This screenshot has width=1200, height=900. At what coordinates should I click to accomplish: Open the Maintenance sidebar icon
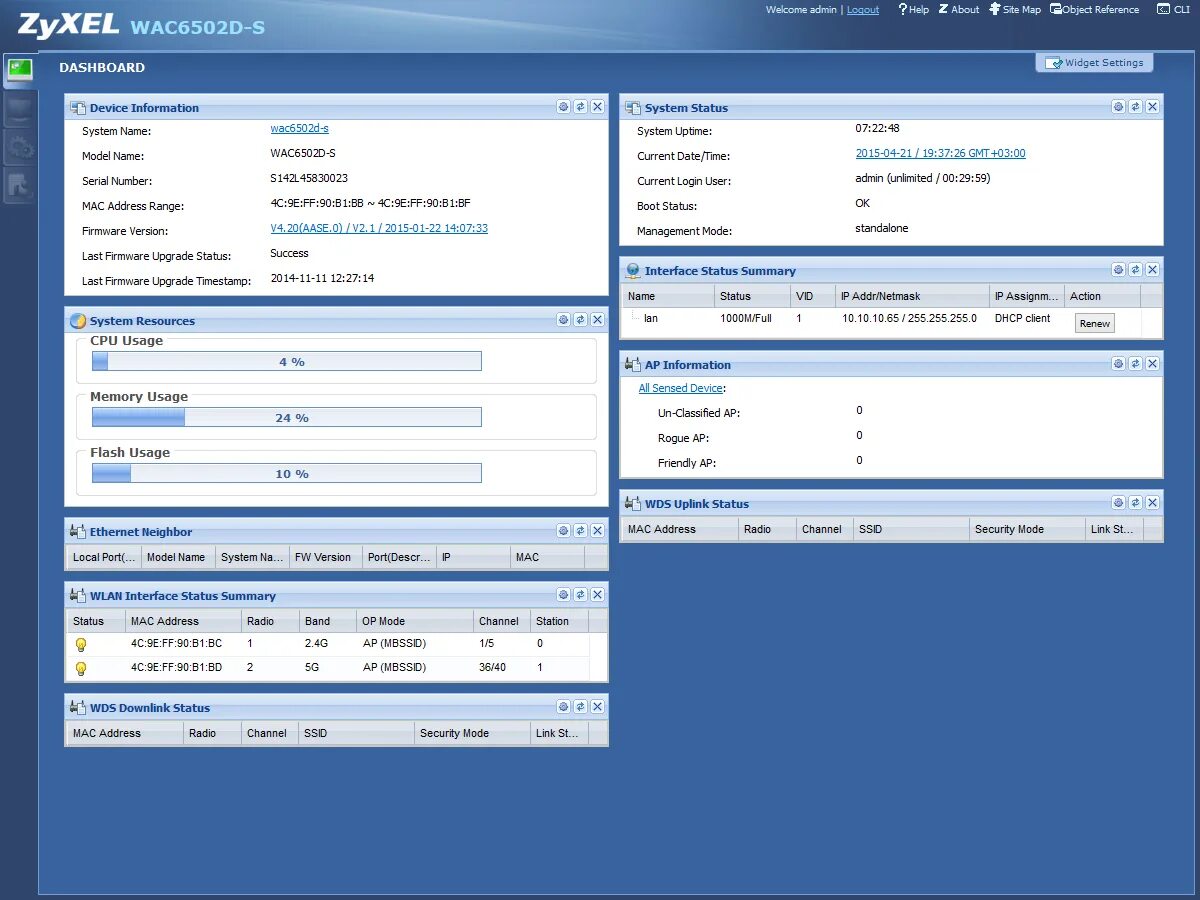pyautogui.click(x=20, y=186)
